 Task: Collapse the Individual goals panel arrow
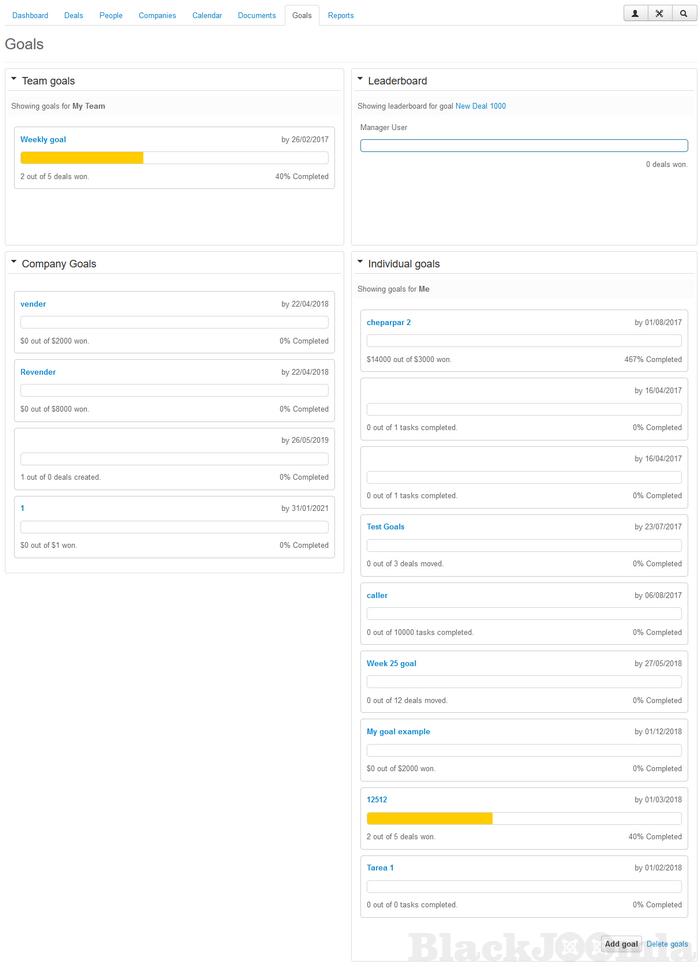pyautogui.click(x=360, y=261)
